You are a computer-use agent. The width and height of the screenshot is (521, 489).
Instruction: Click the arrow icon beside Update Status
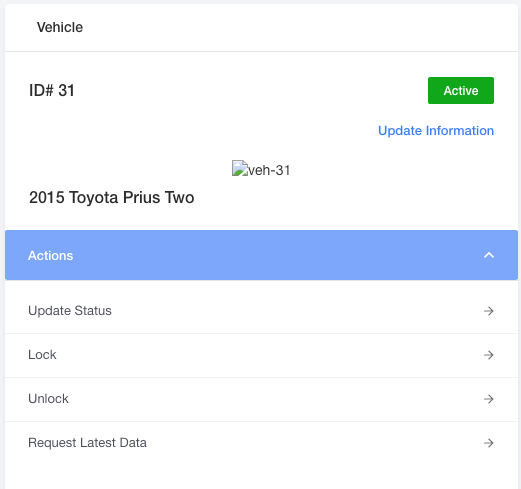[489, 311]
